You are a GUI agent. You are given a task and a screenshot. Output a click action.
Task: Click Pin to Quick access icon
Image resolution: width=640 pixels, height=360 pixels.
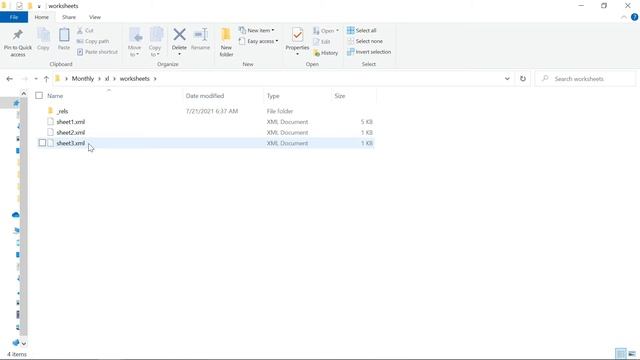tap(18, 35)
